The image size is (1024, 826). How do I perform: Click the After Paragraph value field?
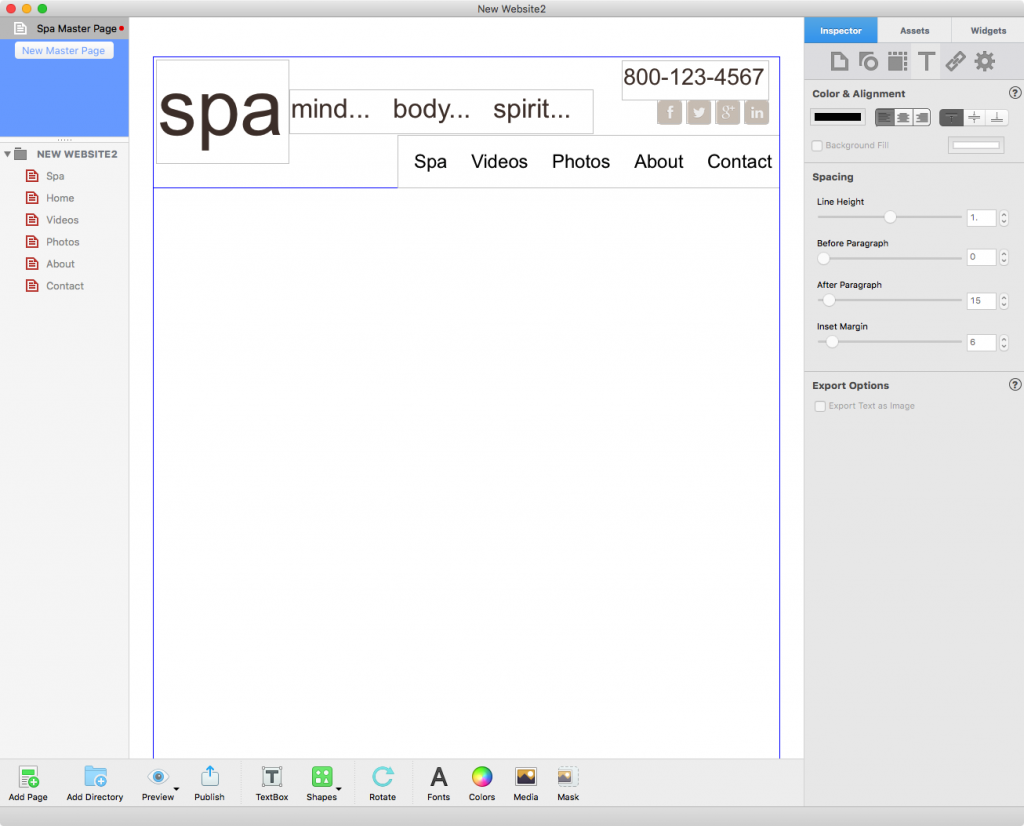coord(981,301)
